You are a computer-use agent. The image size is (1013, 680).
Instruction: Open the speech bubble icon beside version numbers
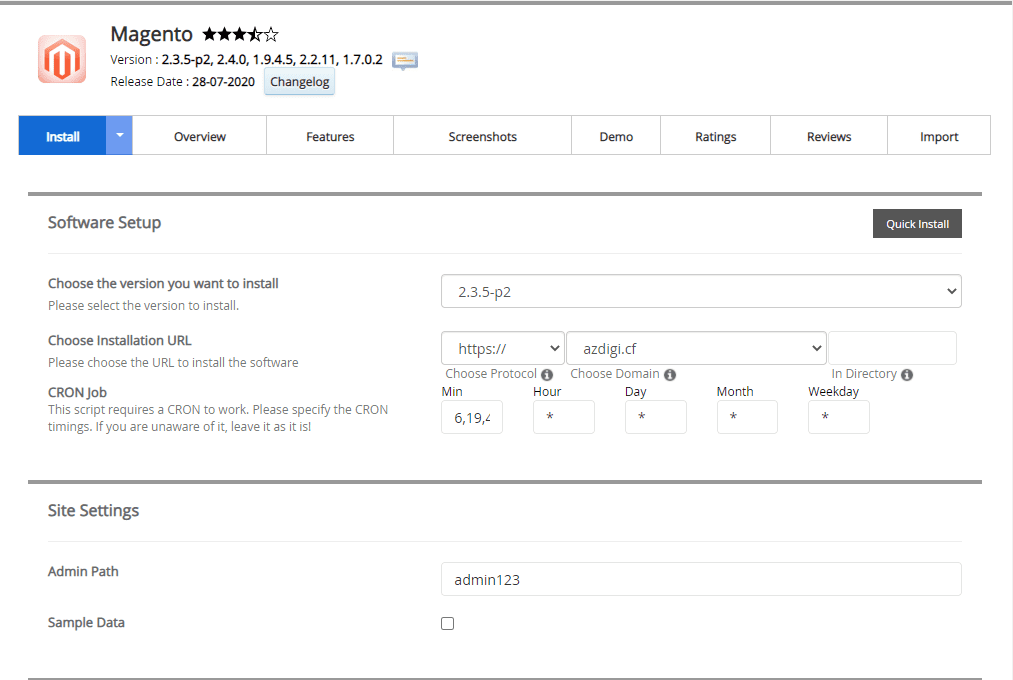404,60
